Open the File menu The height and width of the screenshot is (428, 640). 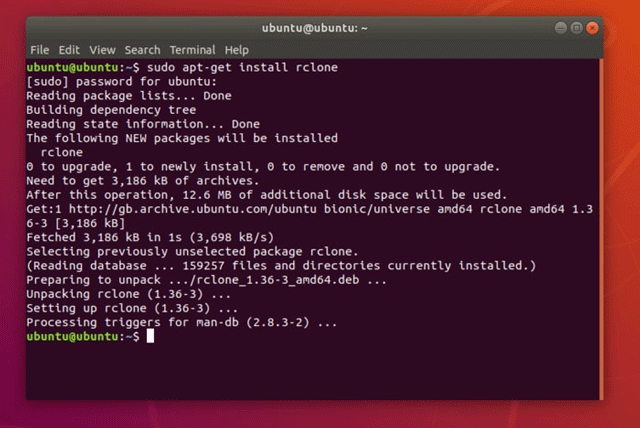click(40, 49)
